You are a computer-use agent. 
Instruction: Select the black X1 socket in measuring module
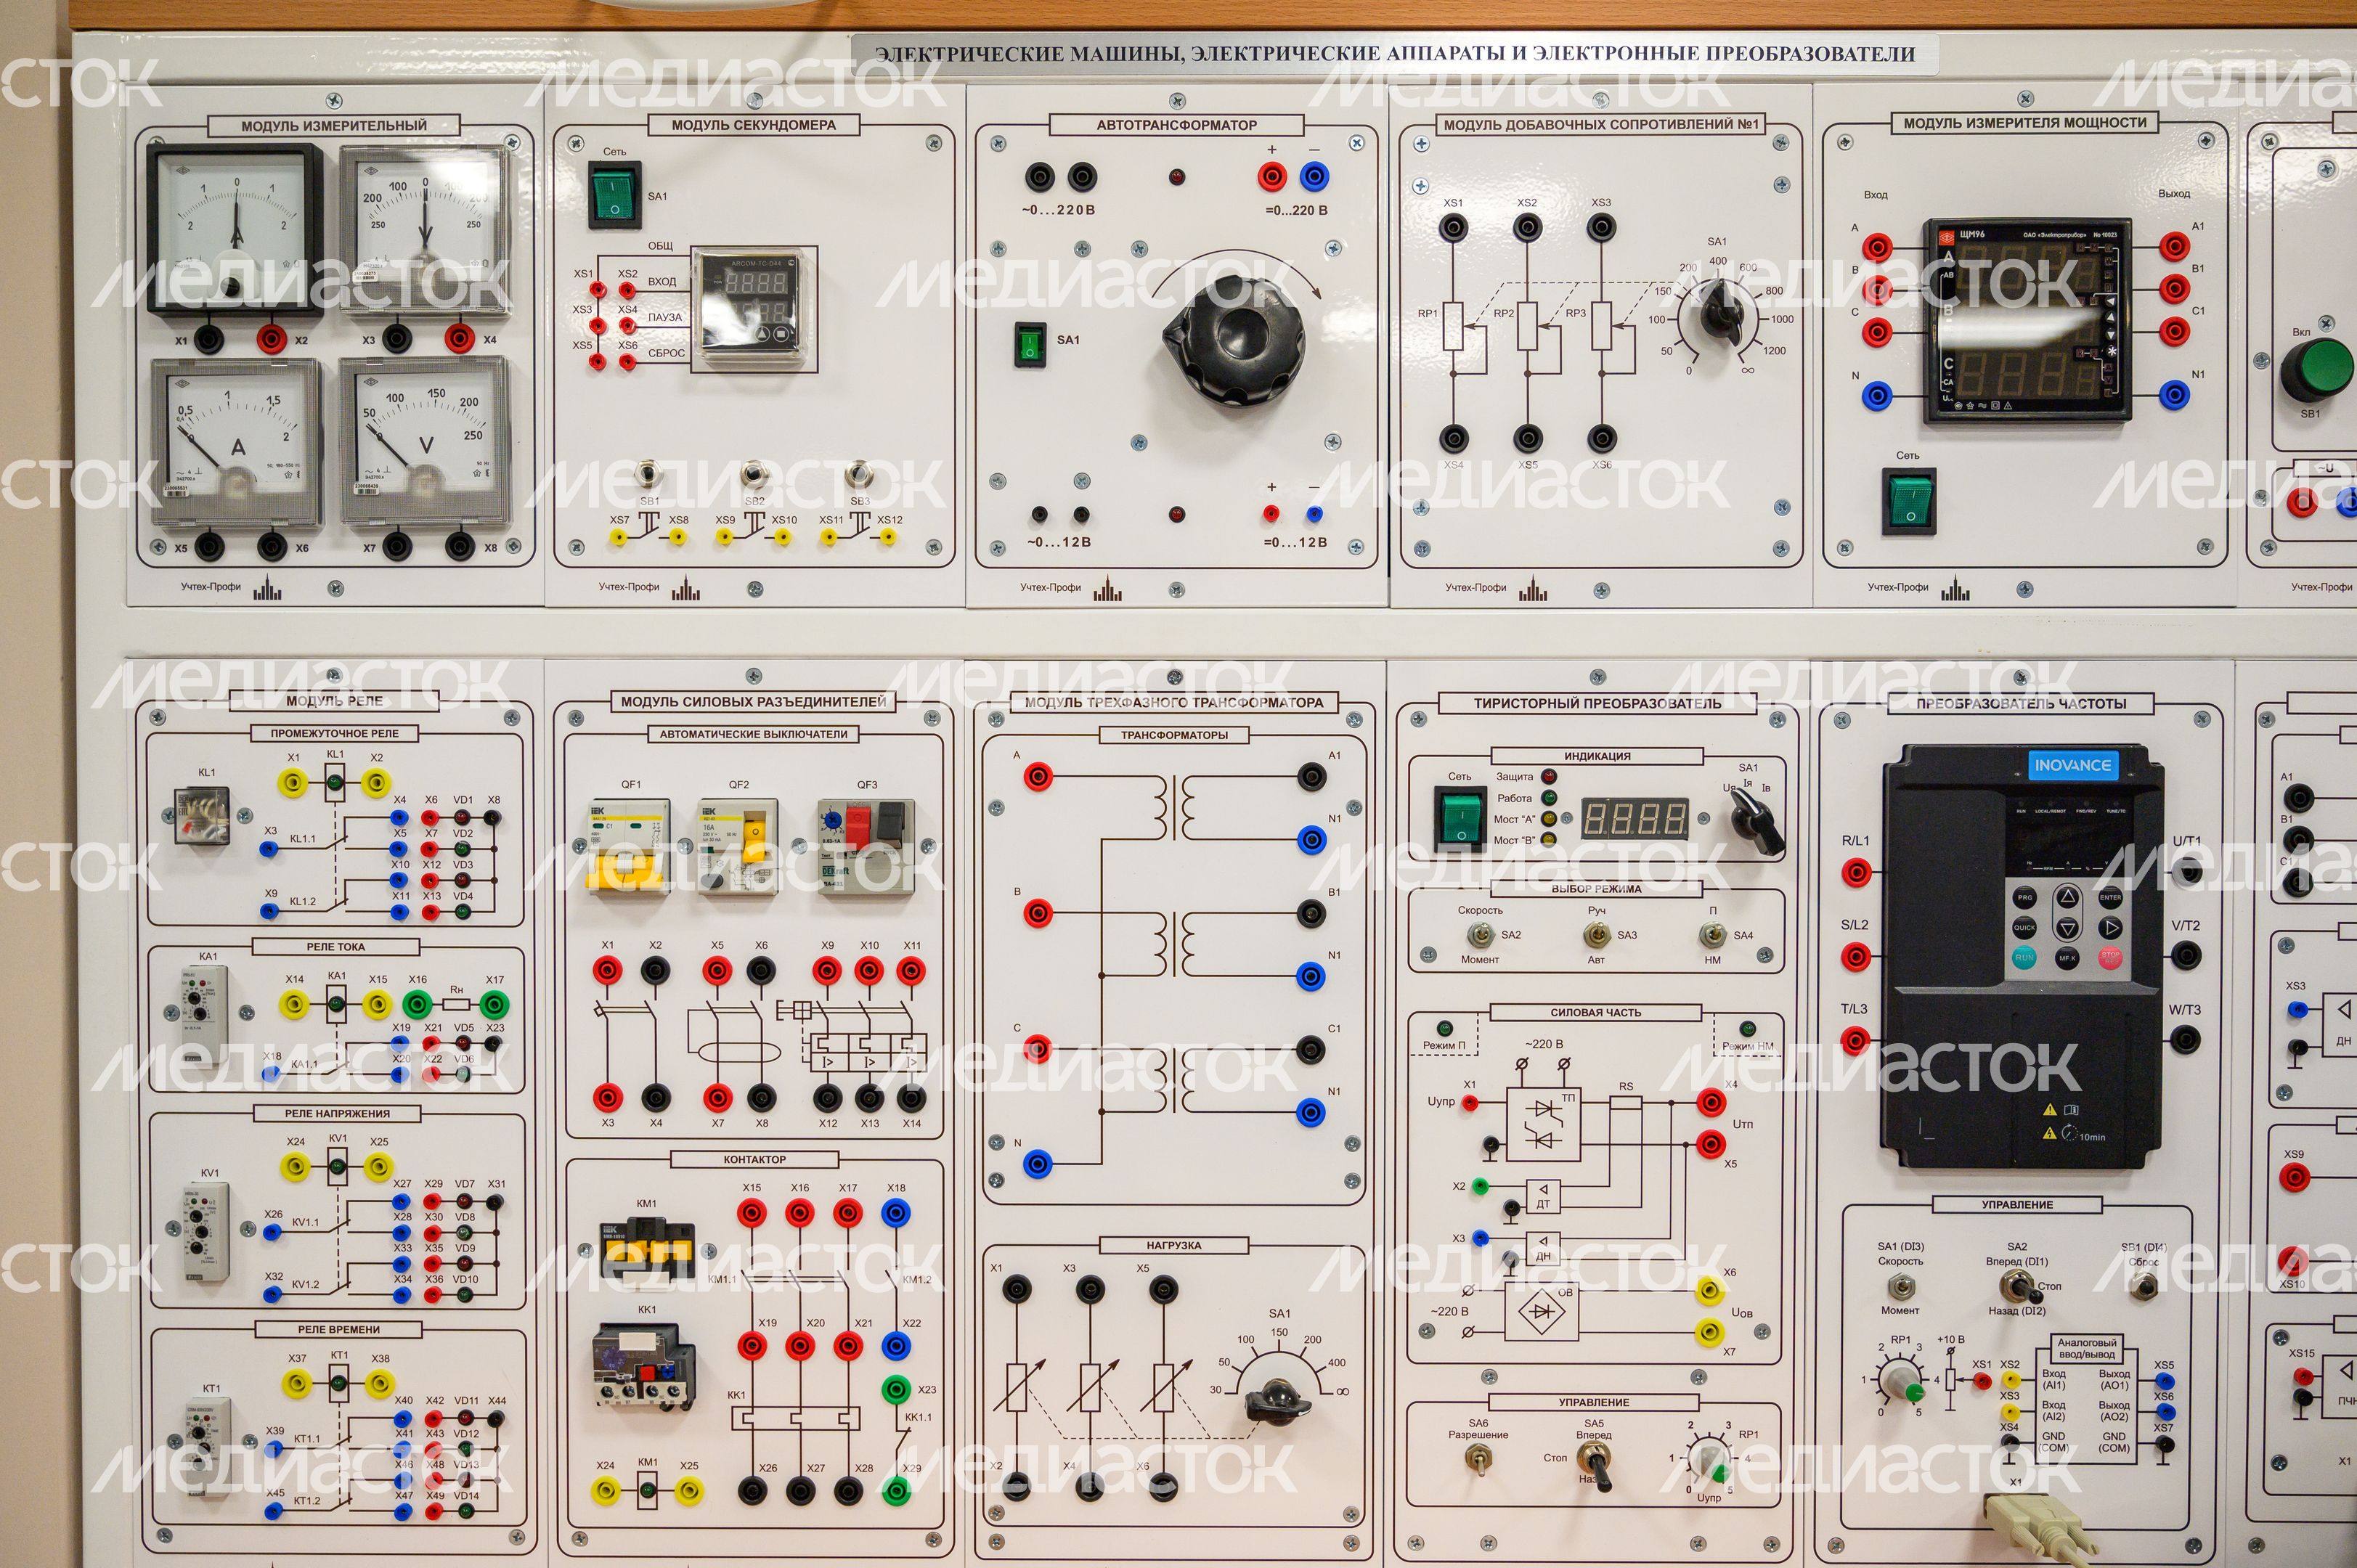coord(208,338)
